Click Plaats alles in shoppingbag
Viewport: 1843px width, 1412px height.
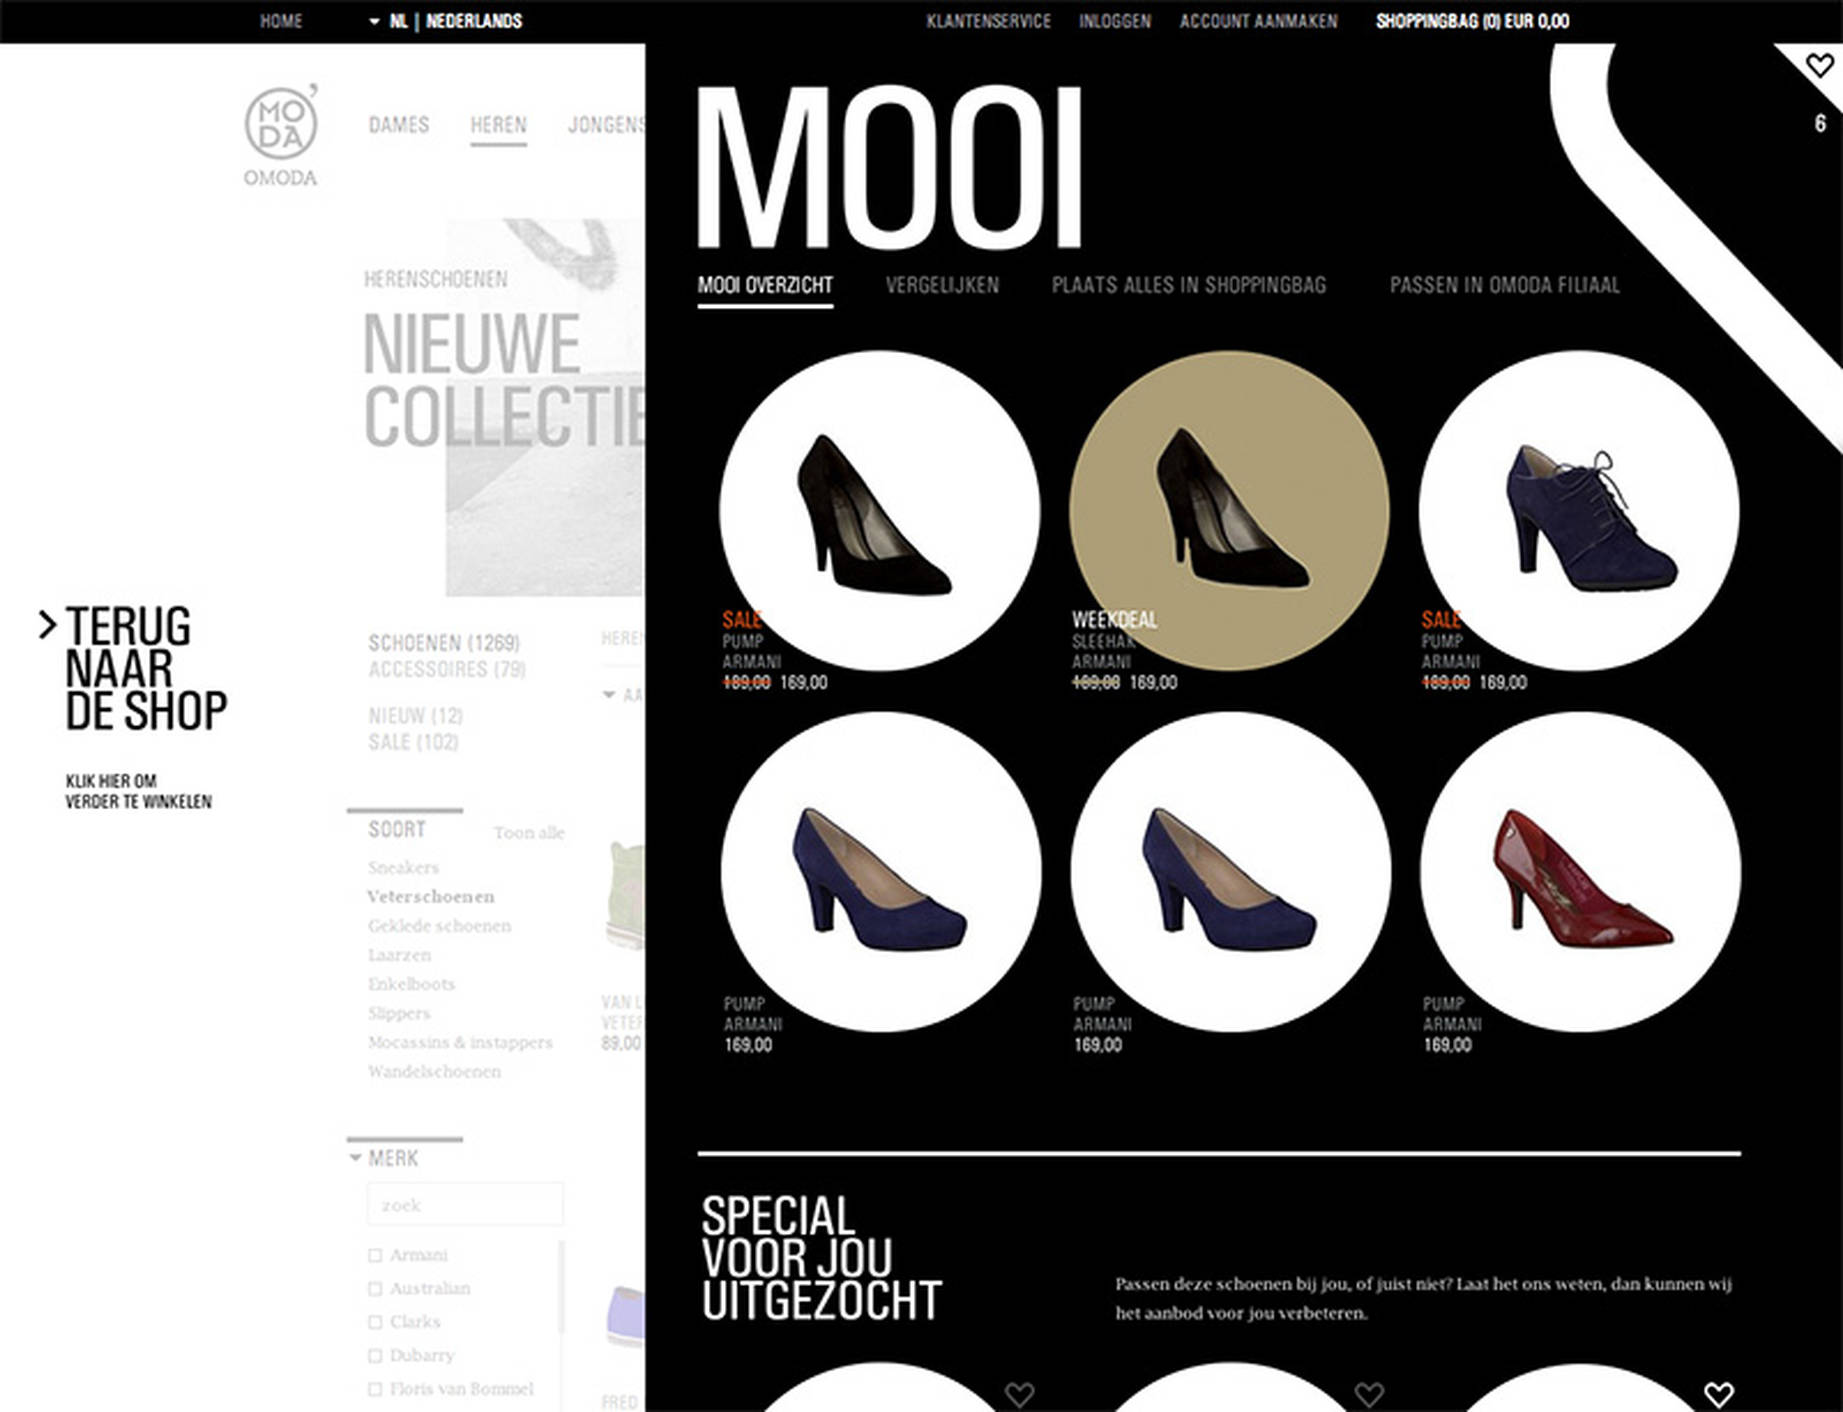coord(1189,285)
